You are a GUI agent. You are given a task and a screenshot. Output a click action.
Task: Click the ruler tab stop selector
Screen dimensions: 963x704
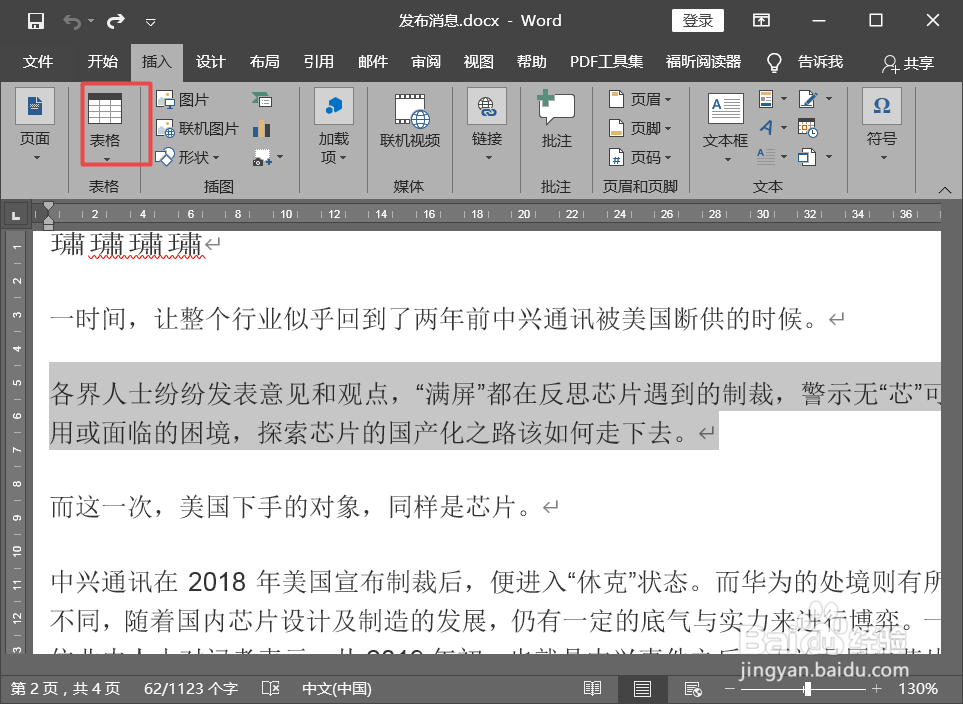tap(15, 215)
